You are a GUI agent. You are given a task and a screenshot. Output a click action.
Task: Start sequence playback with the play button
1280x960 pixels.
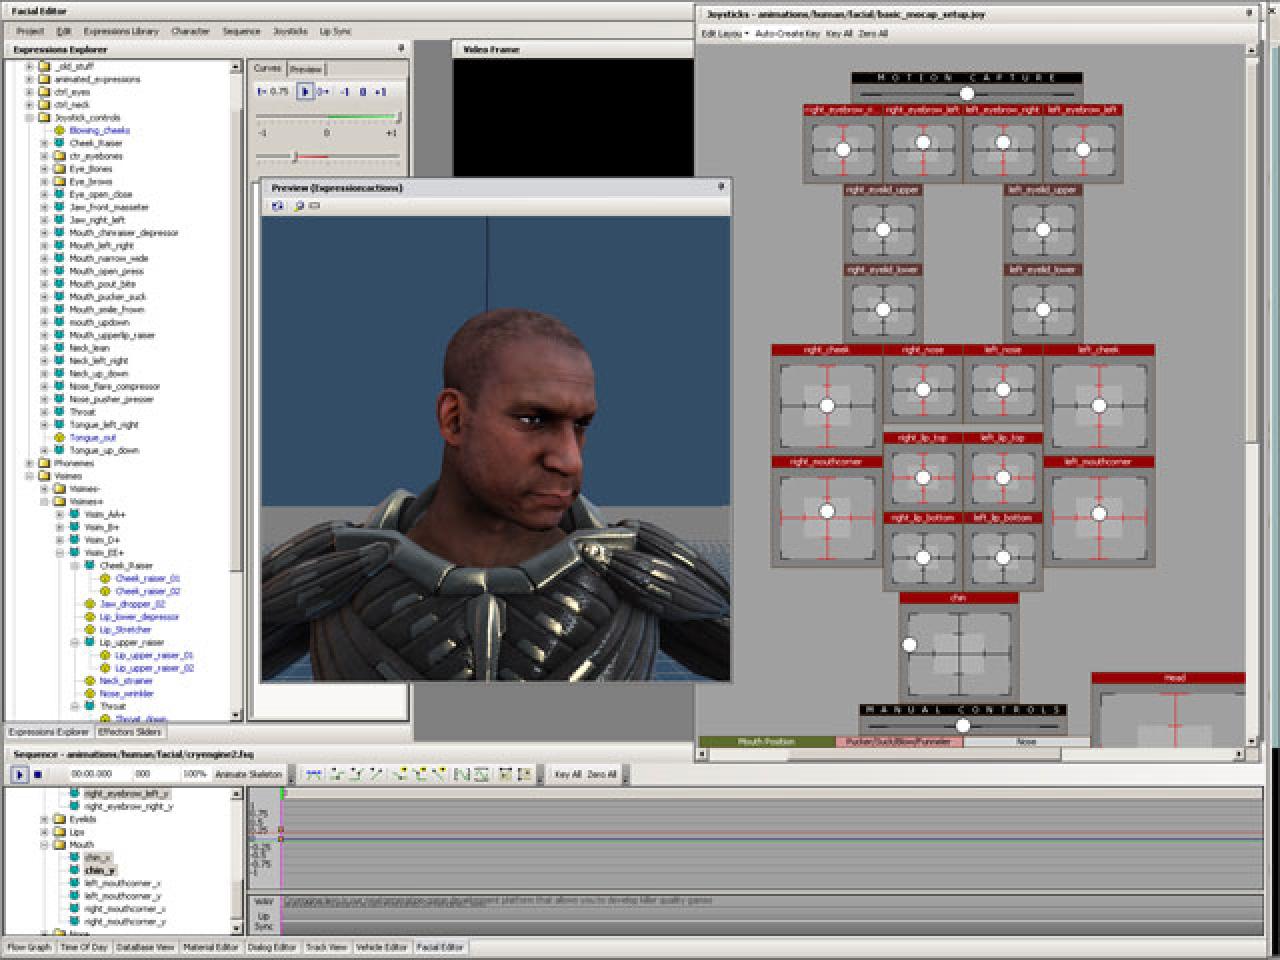19,774
